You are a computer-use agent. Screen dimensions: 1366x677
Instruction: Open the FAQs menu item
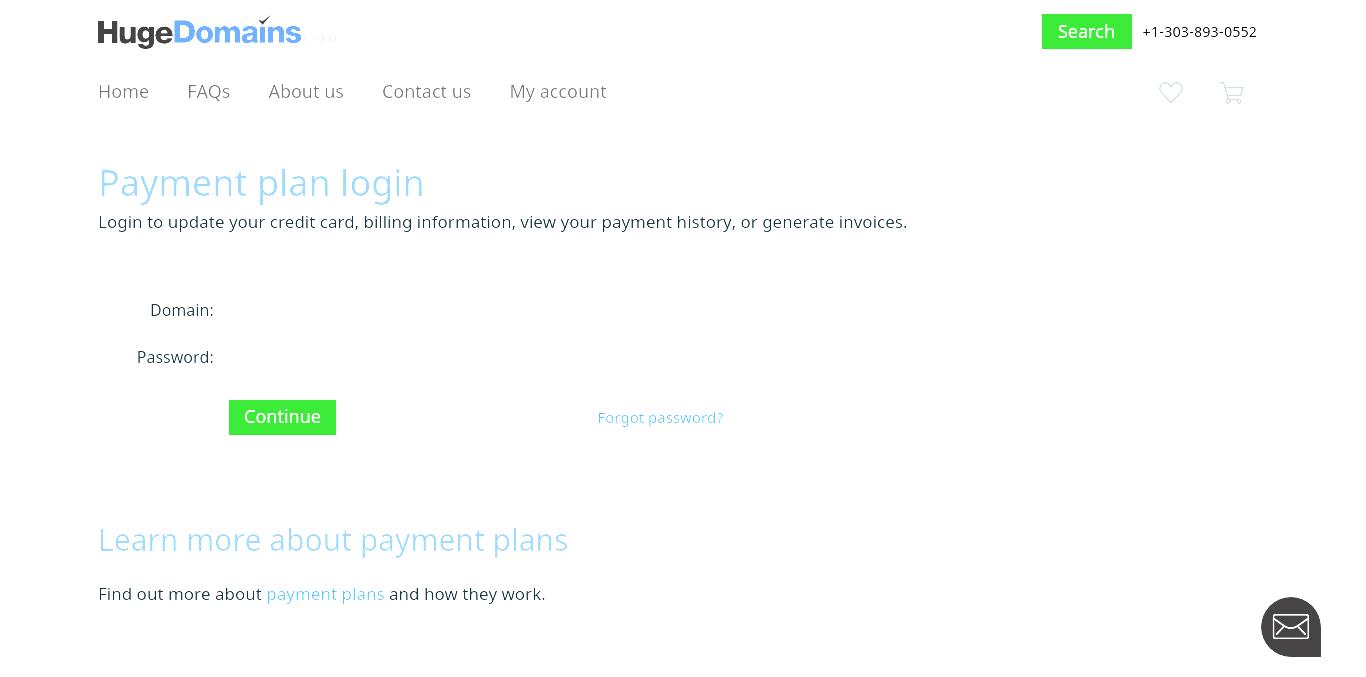208,91
